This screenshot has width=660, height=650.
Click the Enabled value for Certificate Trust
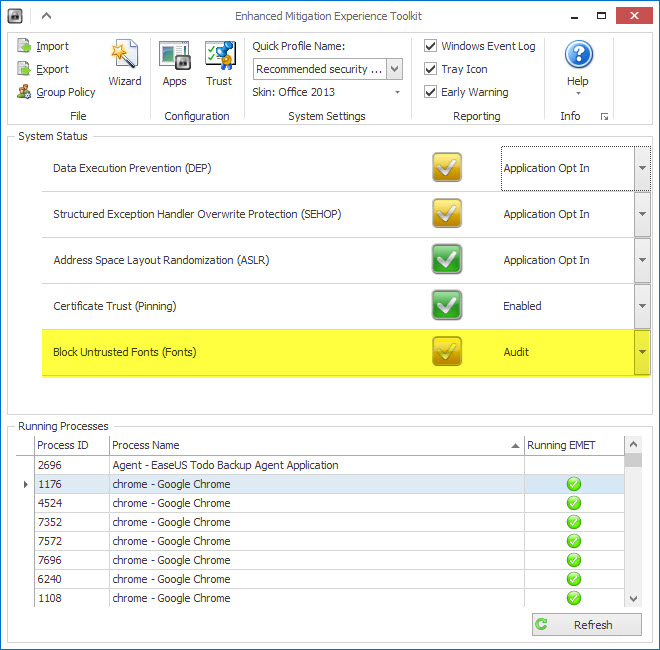pyautogui.click(x=522, y=306)
